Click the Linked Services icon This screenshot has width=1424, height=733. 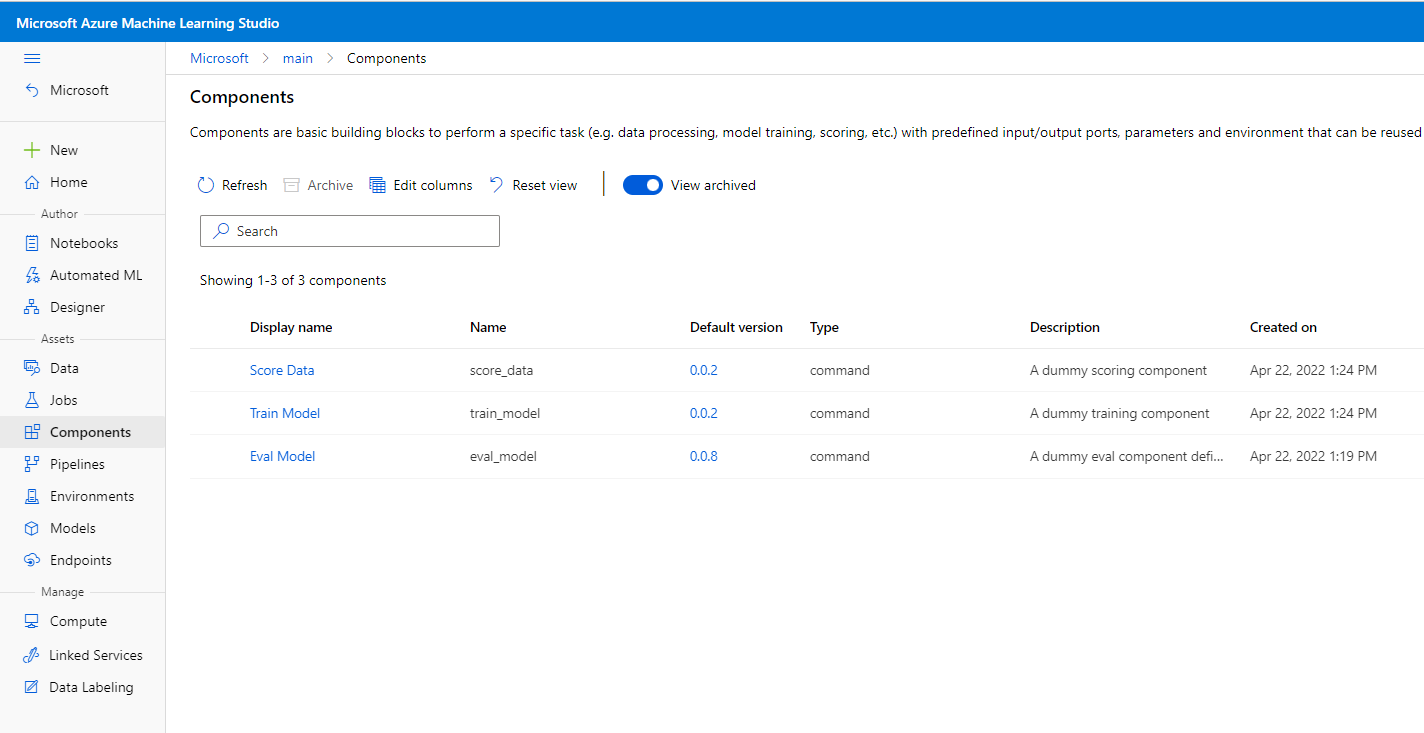(x=32, y=655)
